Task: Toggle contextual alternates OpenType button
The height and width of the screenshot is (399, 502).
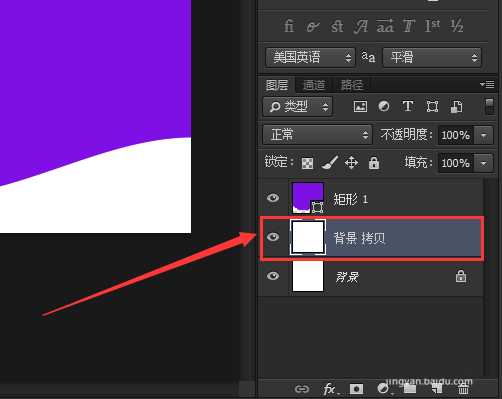Action: [313, 27]
